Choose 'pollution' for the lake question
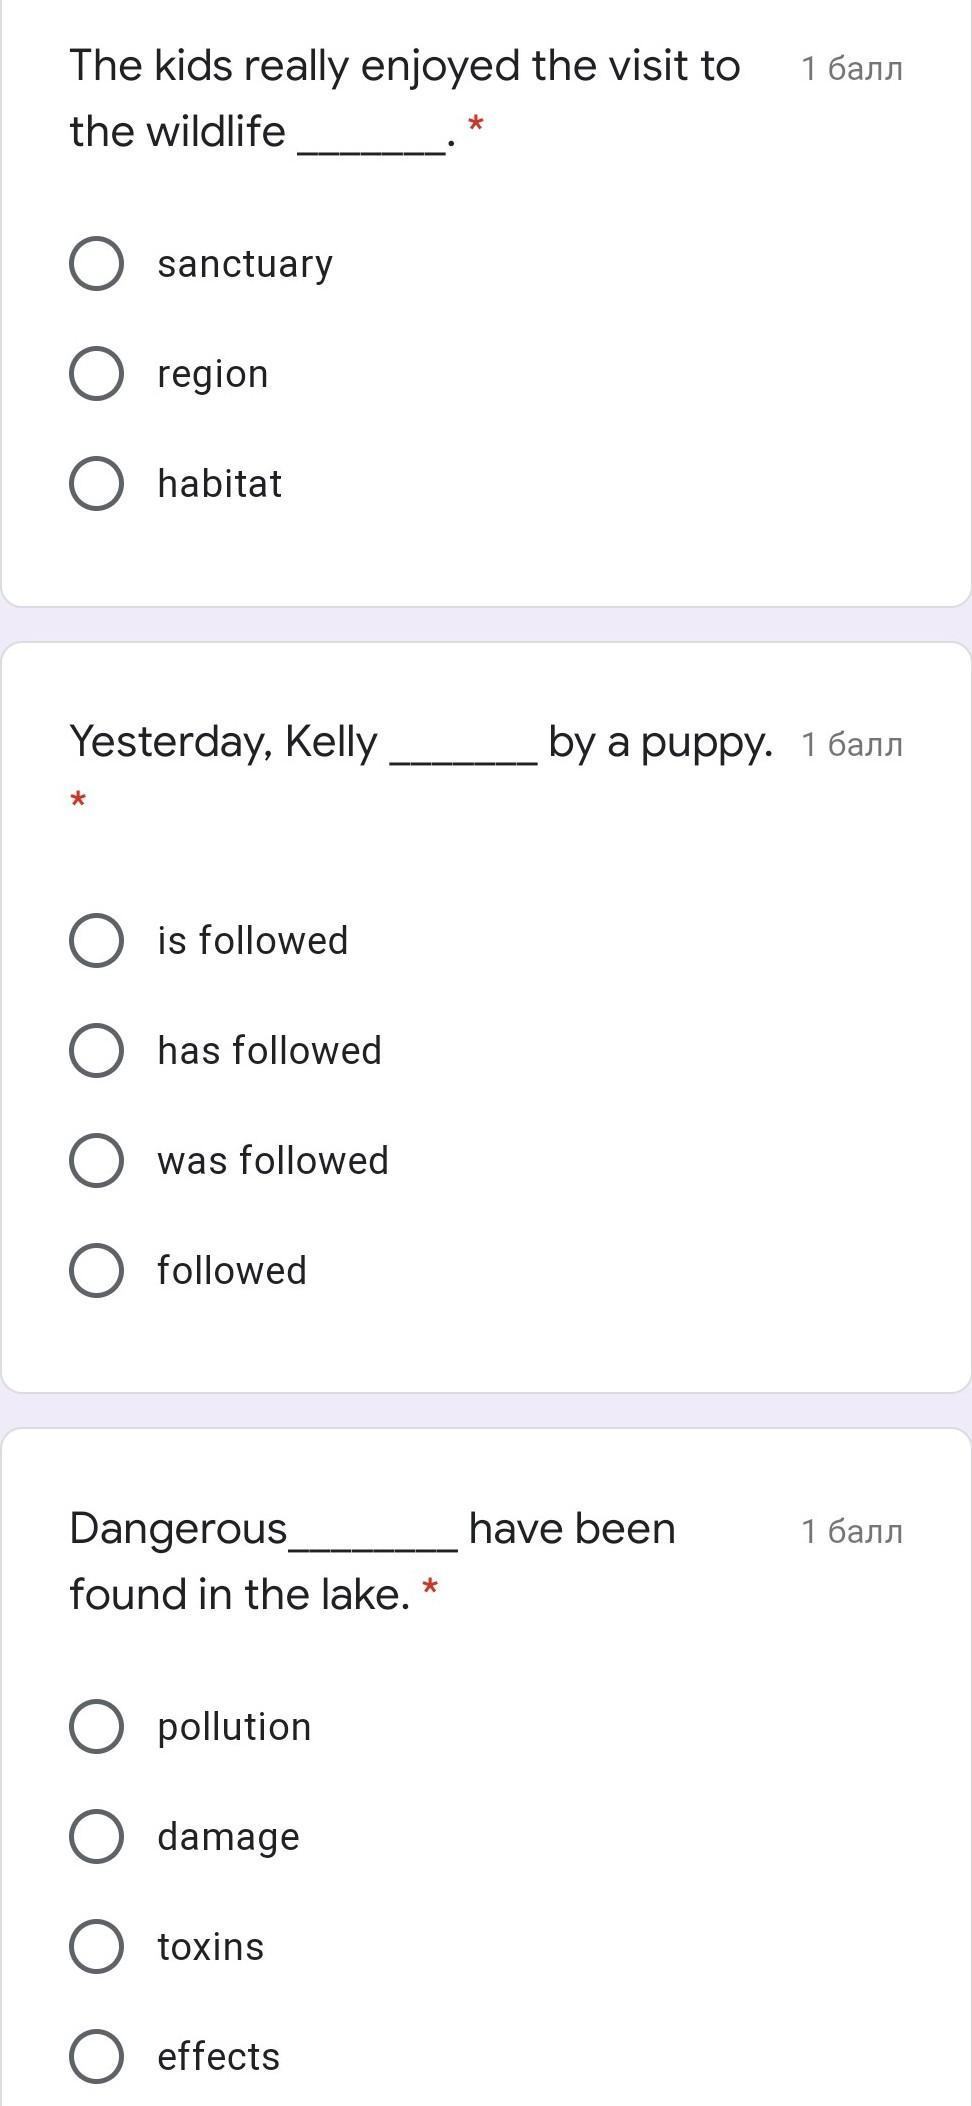This screenshot has height=2106, width=972. pos(97,1727)
